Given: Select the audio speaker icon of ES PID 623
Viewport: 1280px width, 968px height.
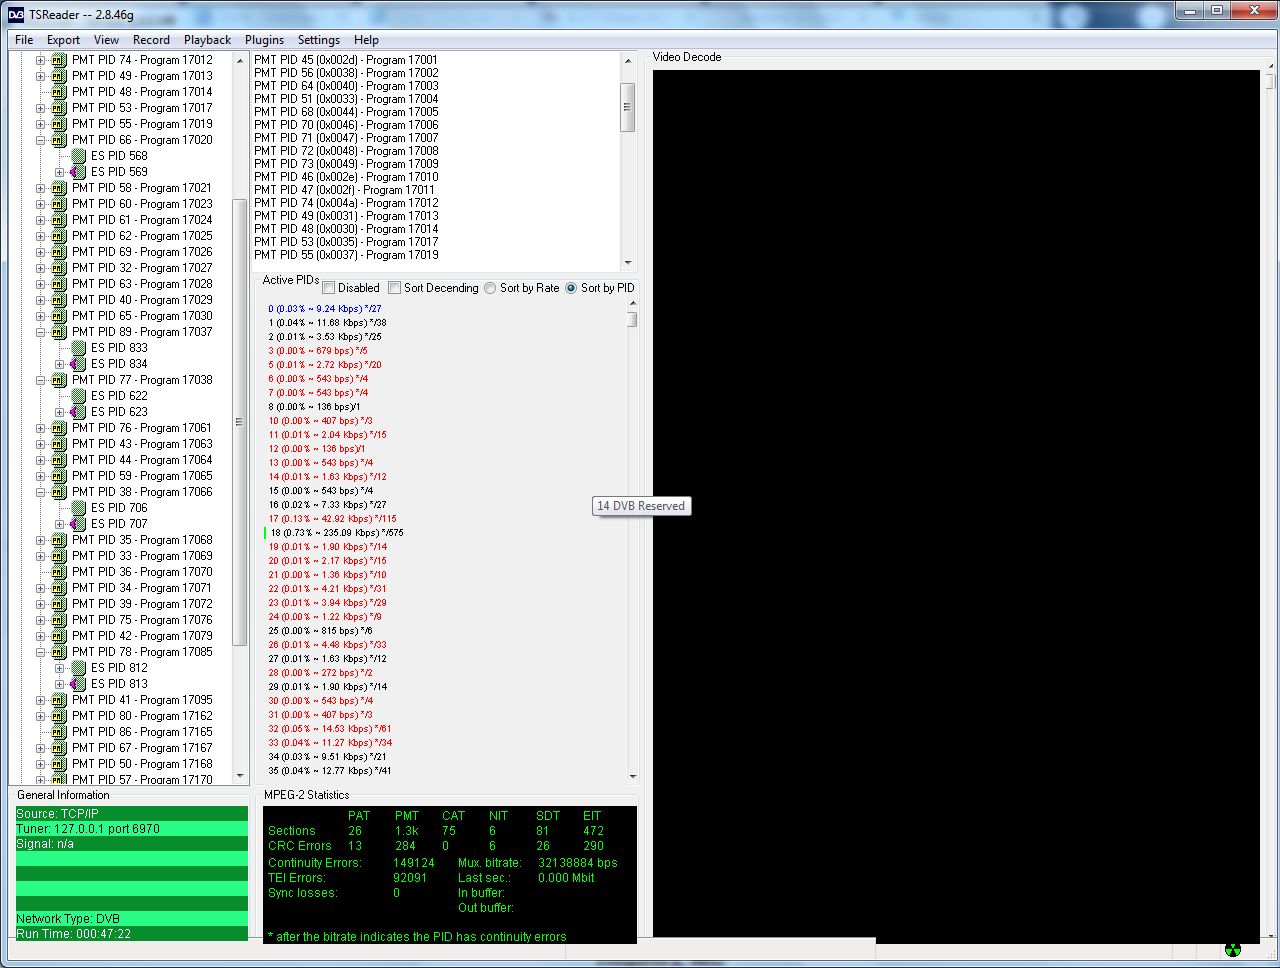Looking at the screenshot, I should [x=77, y=412].
